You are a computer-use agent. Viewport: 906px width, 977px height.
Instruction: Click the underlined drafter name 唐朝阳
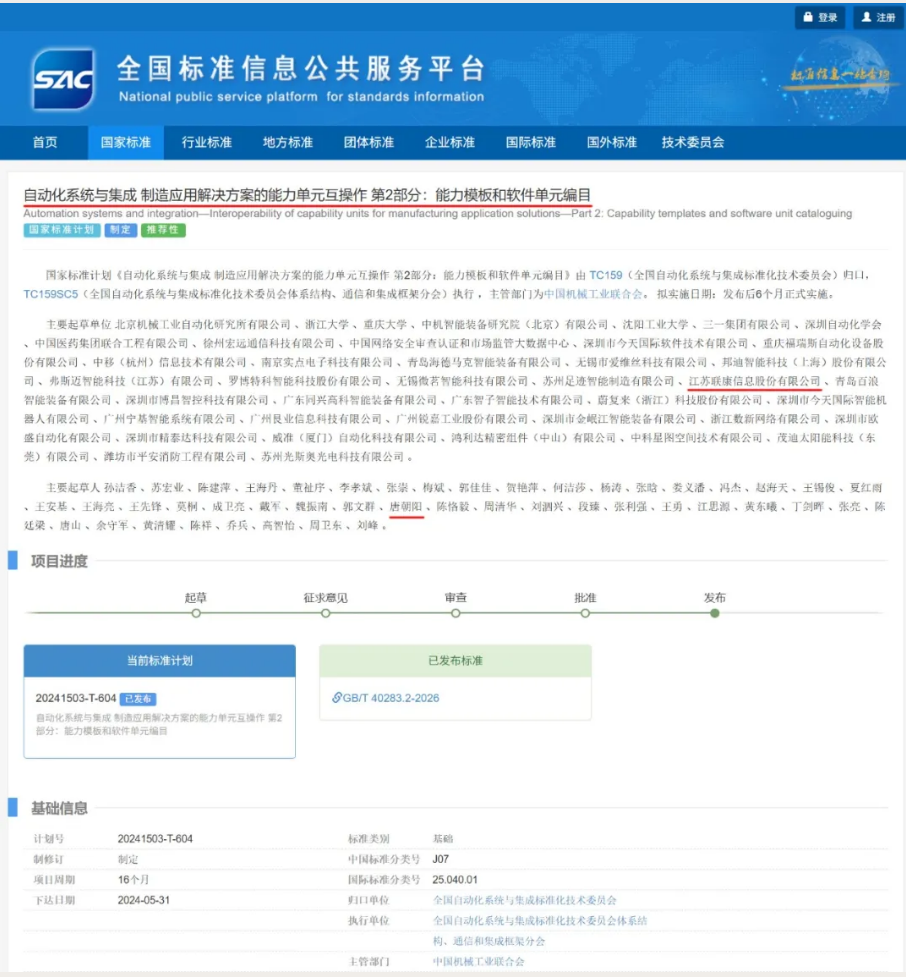coord(406,507)
